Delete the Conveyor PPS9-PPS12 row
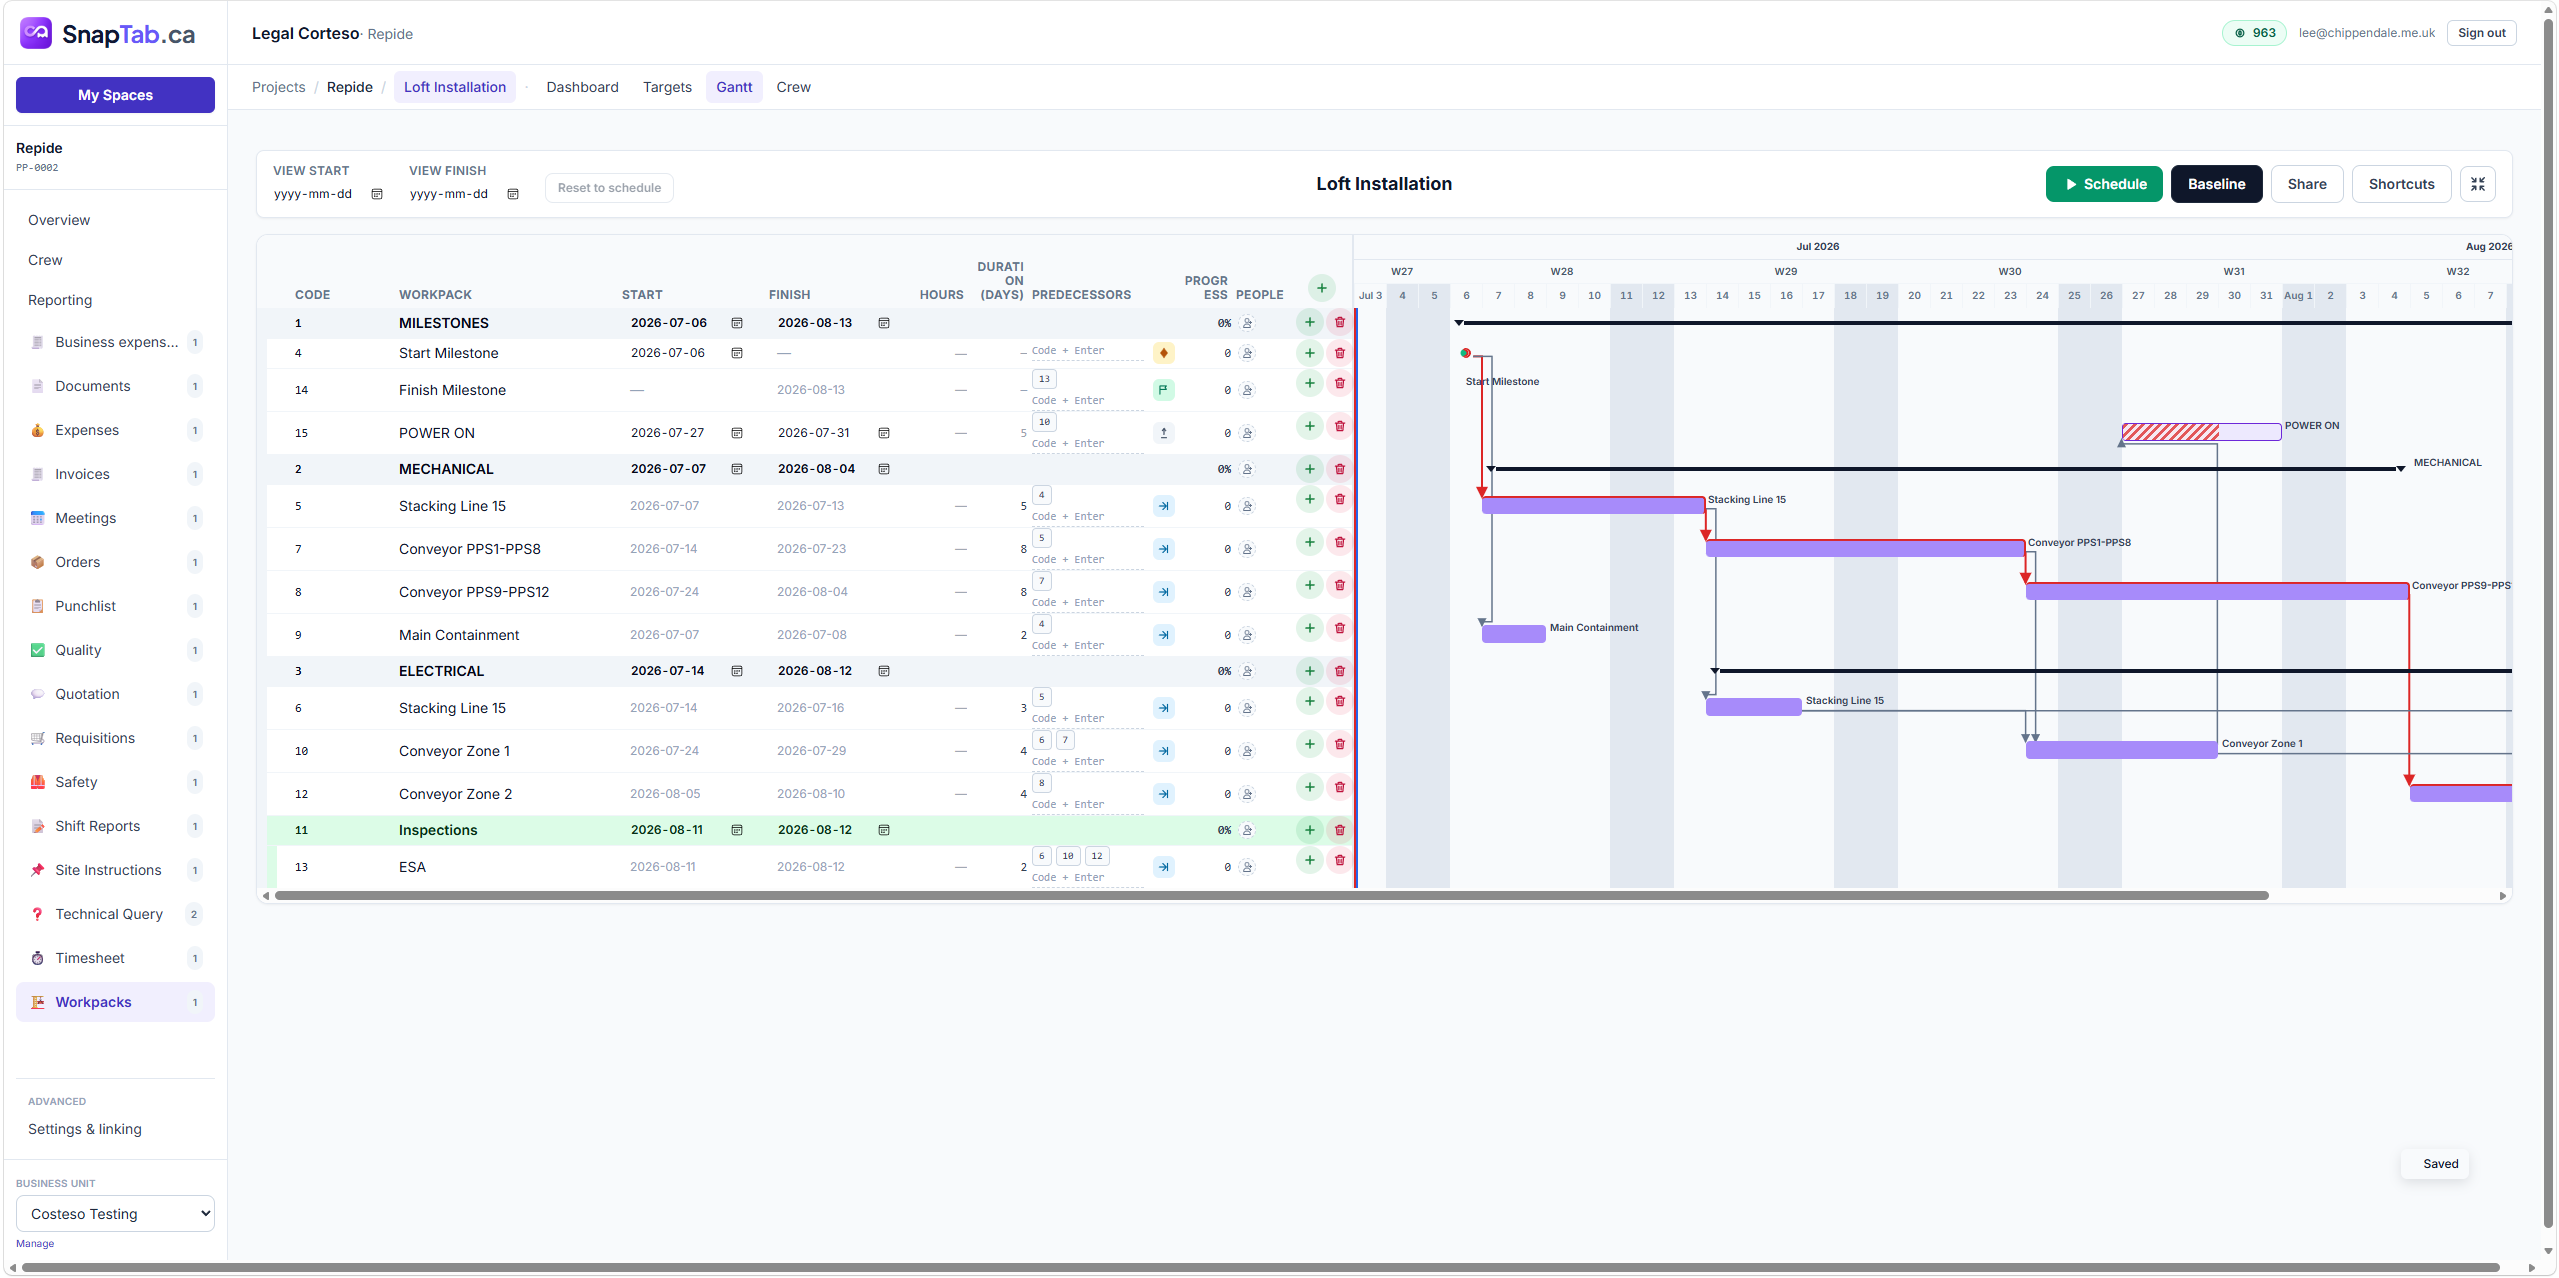The image size is (2559, 1278). coord(1339,585)
